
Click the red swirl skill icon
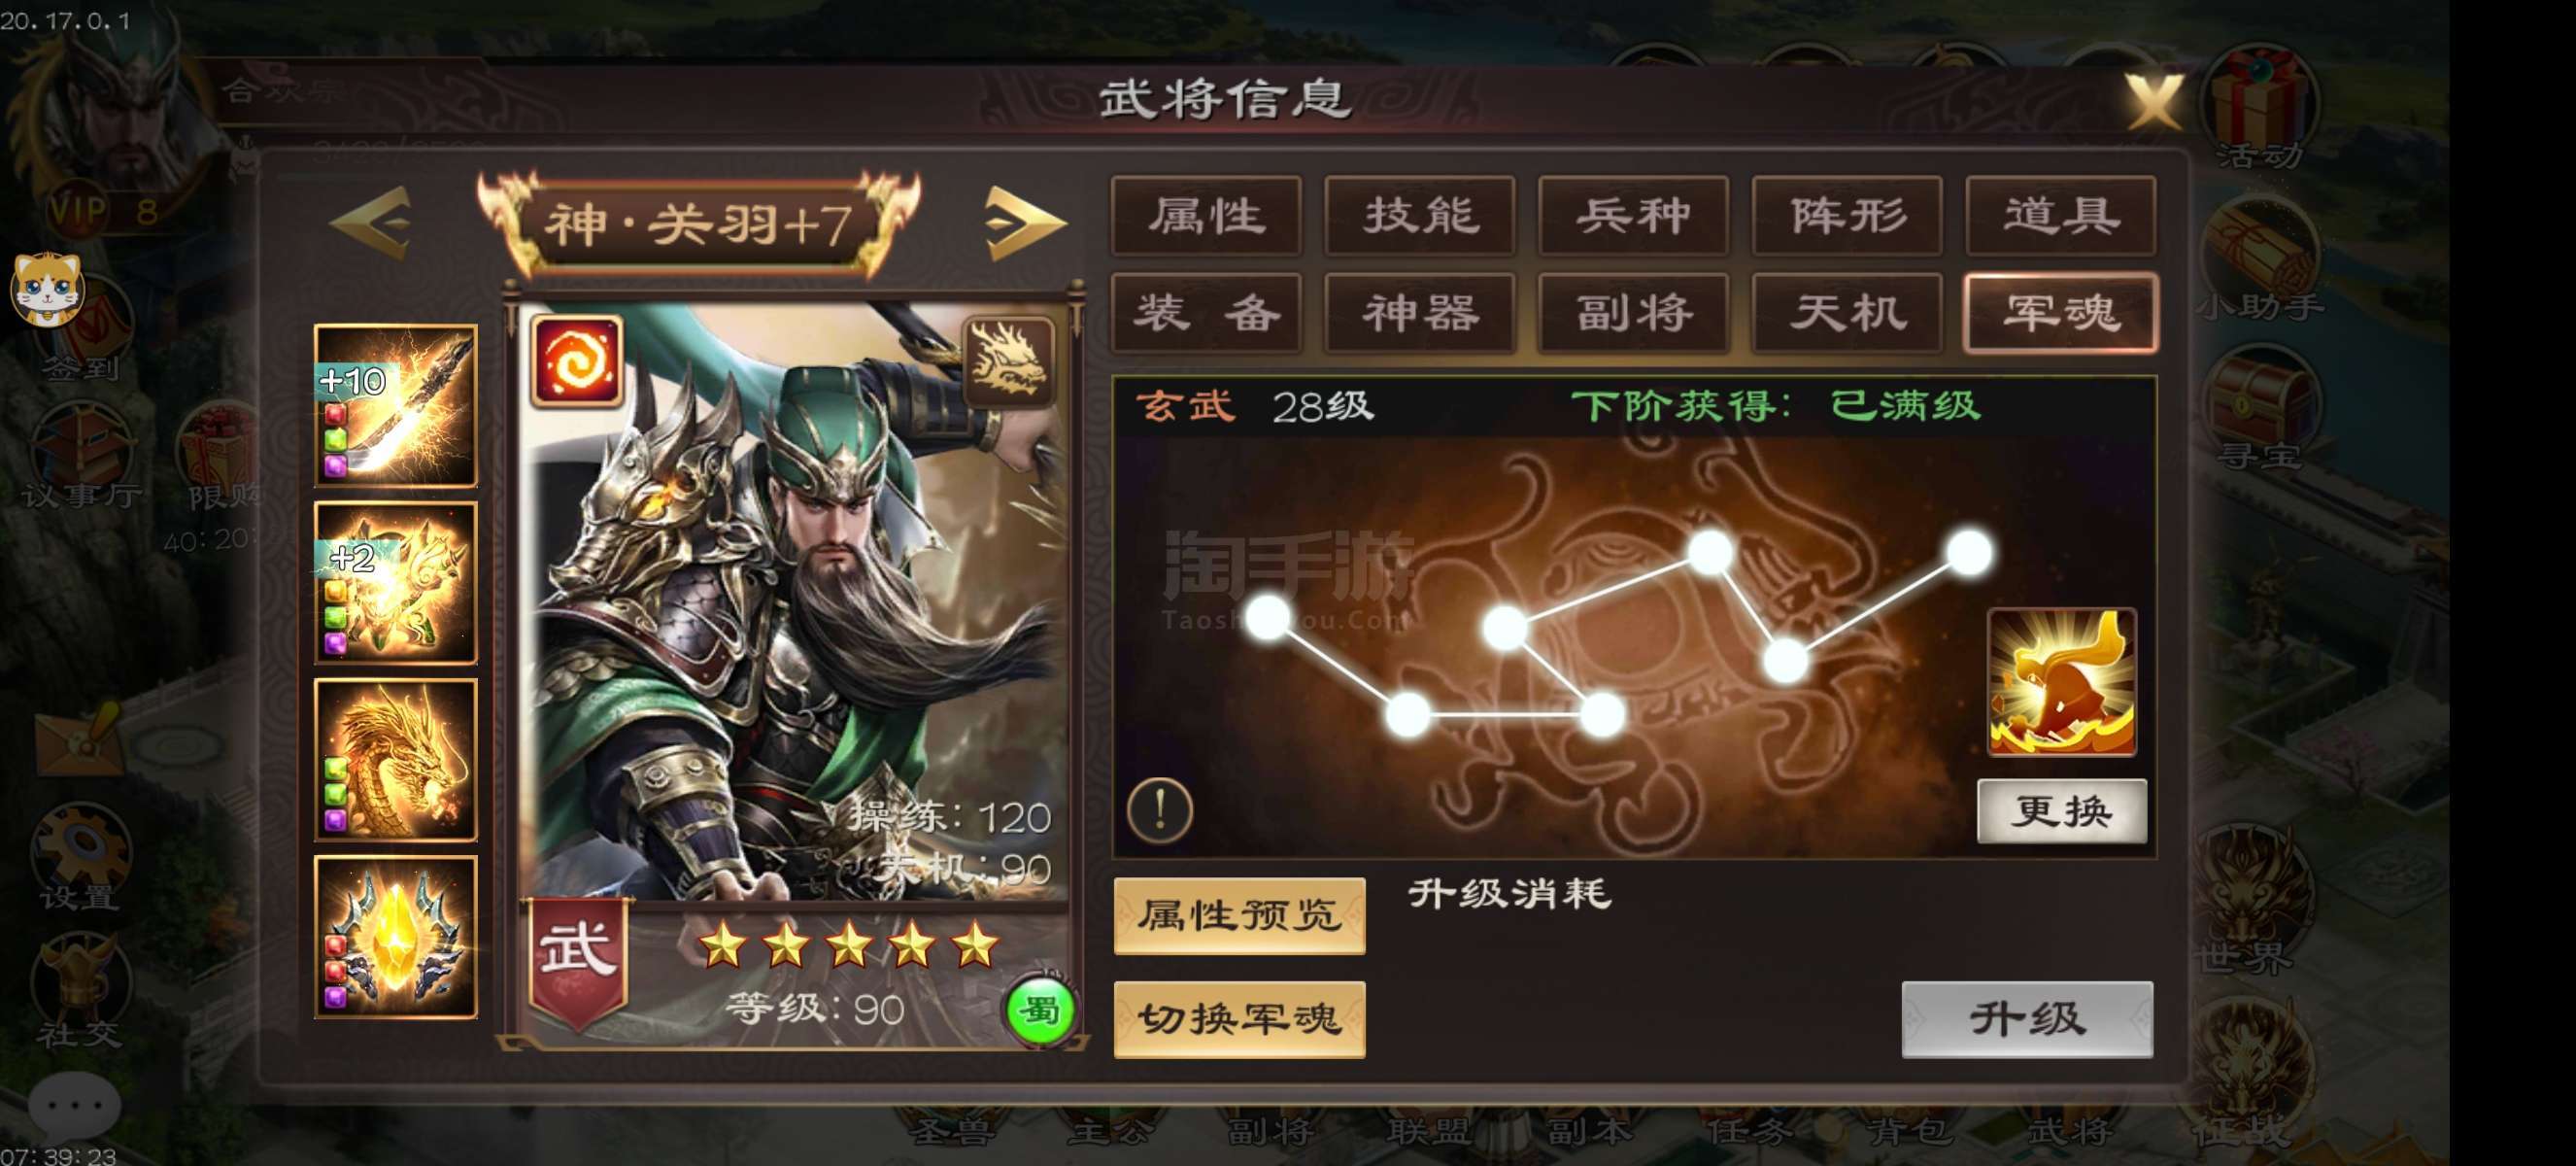[x=577, y=361]
